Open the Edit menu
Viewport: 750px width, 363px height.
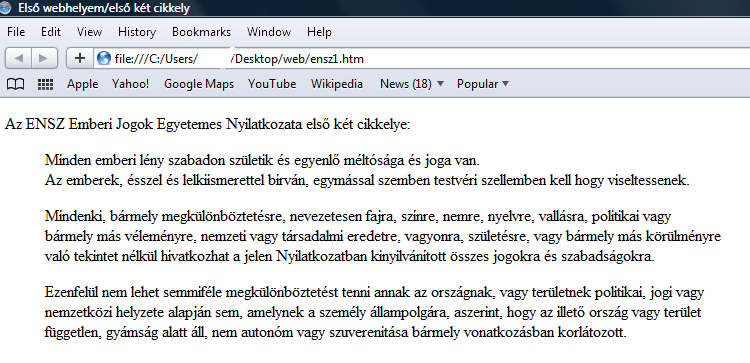pos(51,32)
